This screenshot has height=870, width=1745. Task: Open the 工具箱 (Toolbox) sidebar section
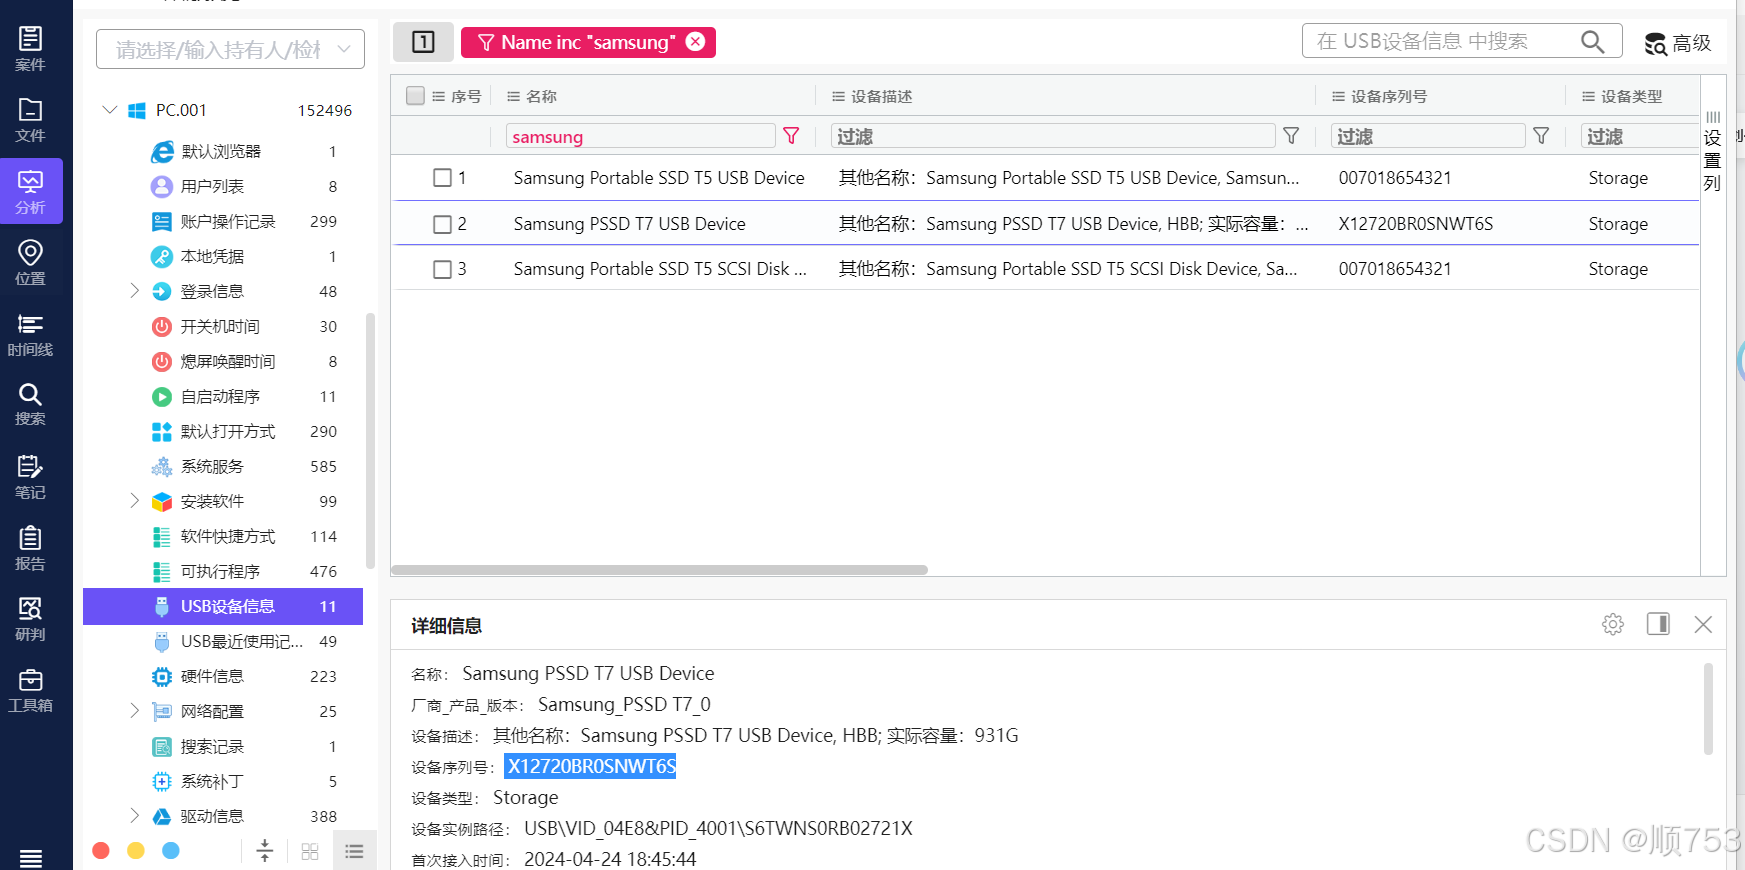[30, 690]
